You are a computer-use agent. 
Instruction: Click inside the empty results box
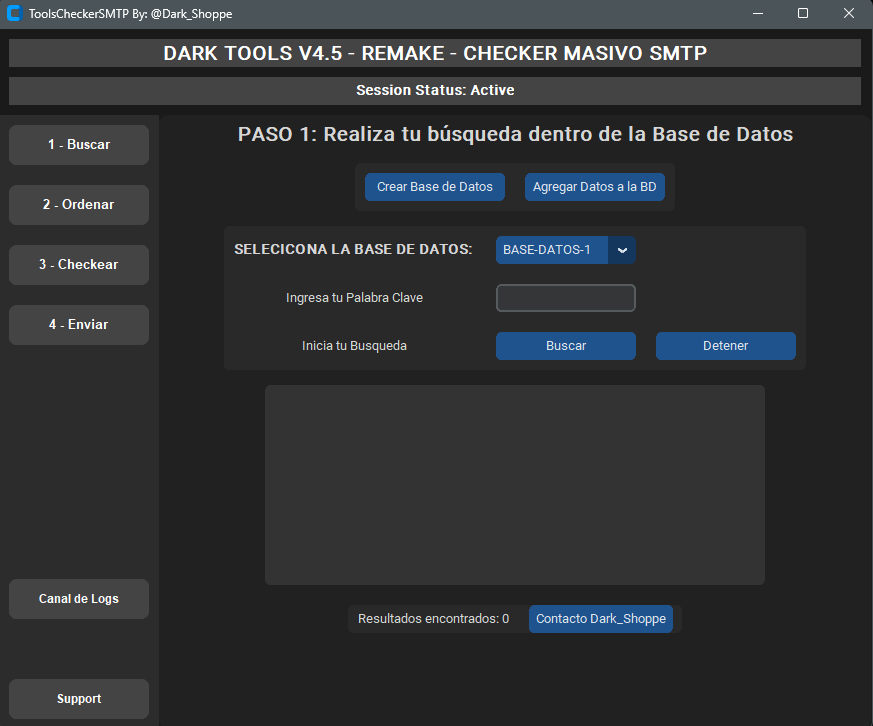click(514, 484)
